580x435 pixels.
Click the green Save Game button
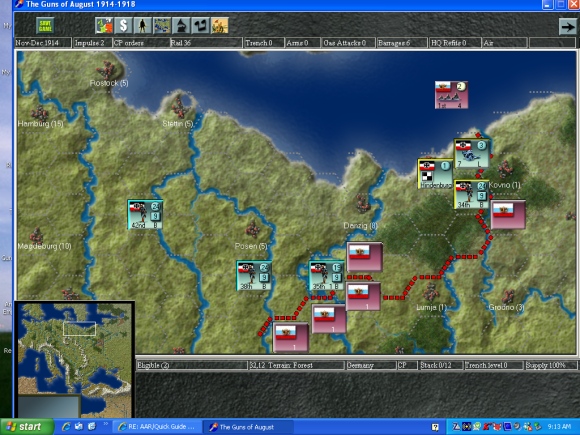pos(45,26)
